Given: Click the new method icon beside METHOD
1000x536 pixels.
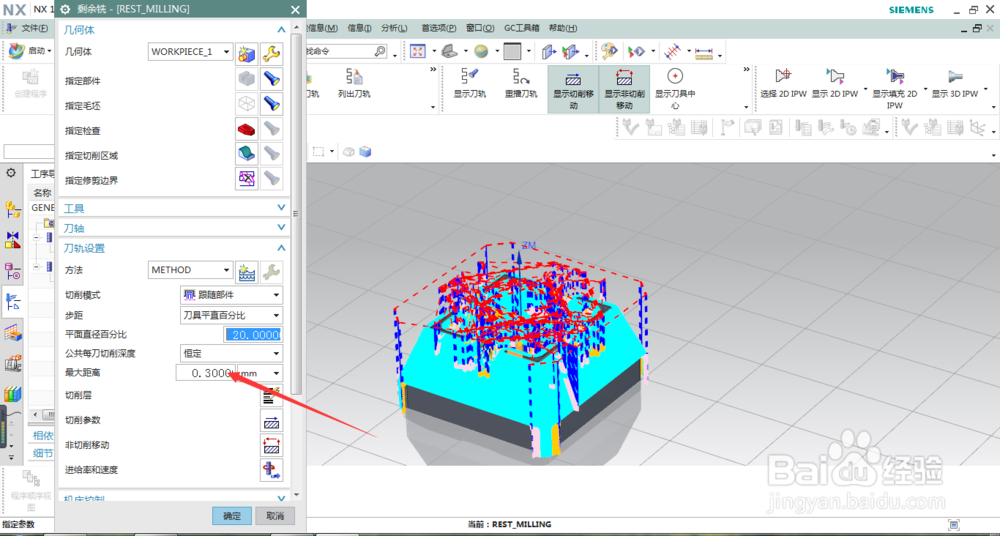Looking at the screenshot, I should coord(247,271).
